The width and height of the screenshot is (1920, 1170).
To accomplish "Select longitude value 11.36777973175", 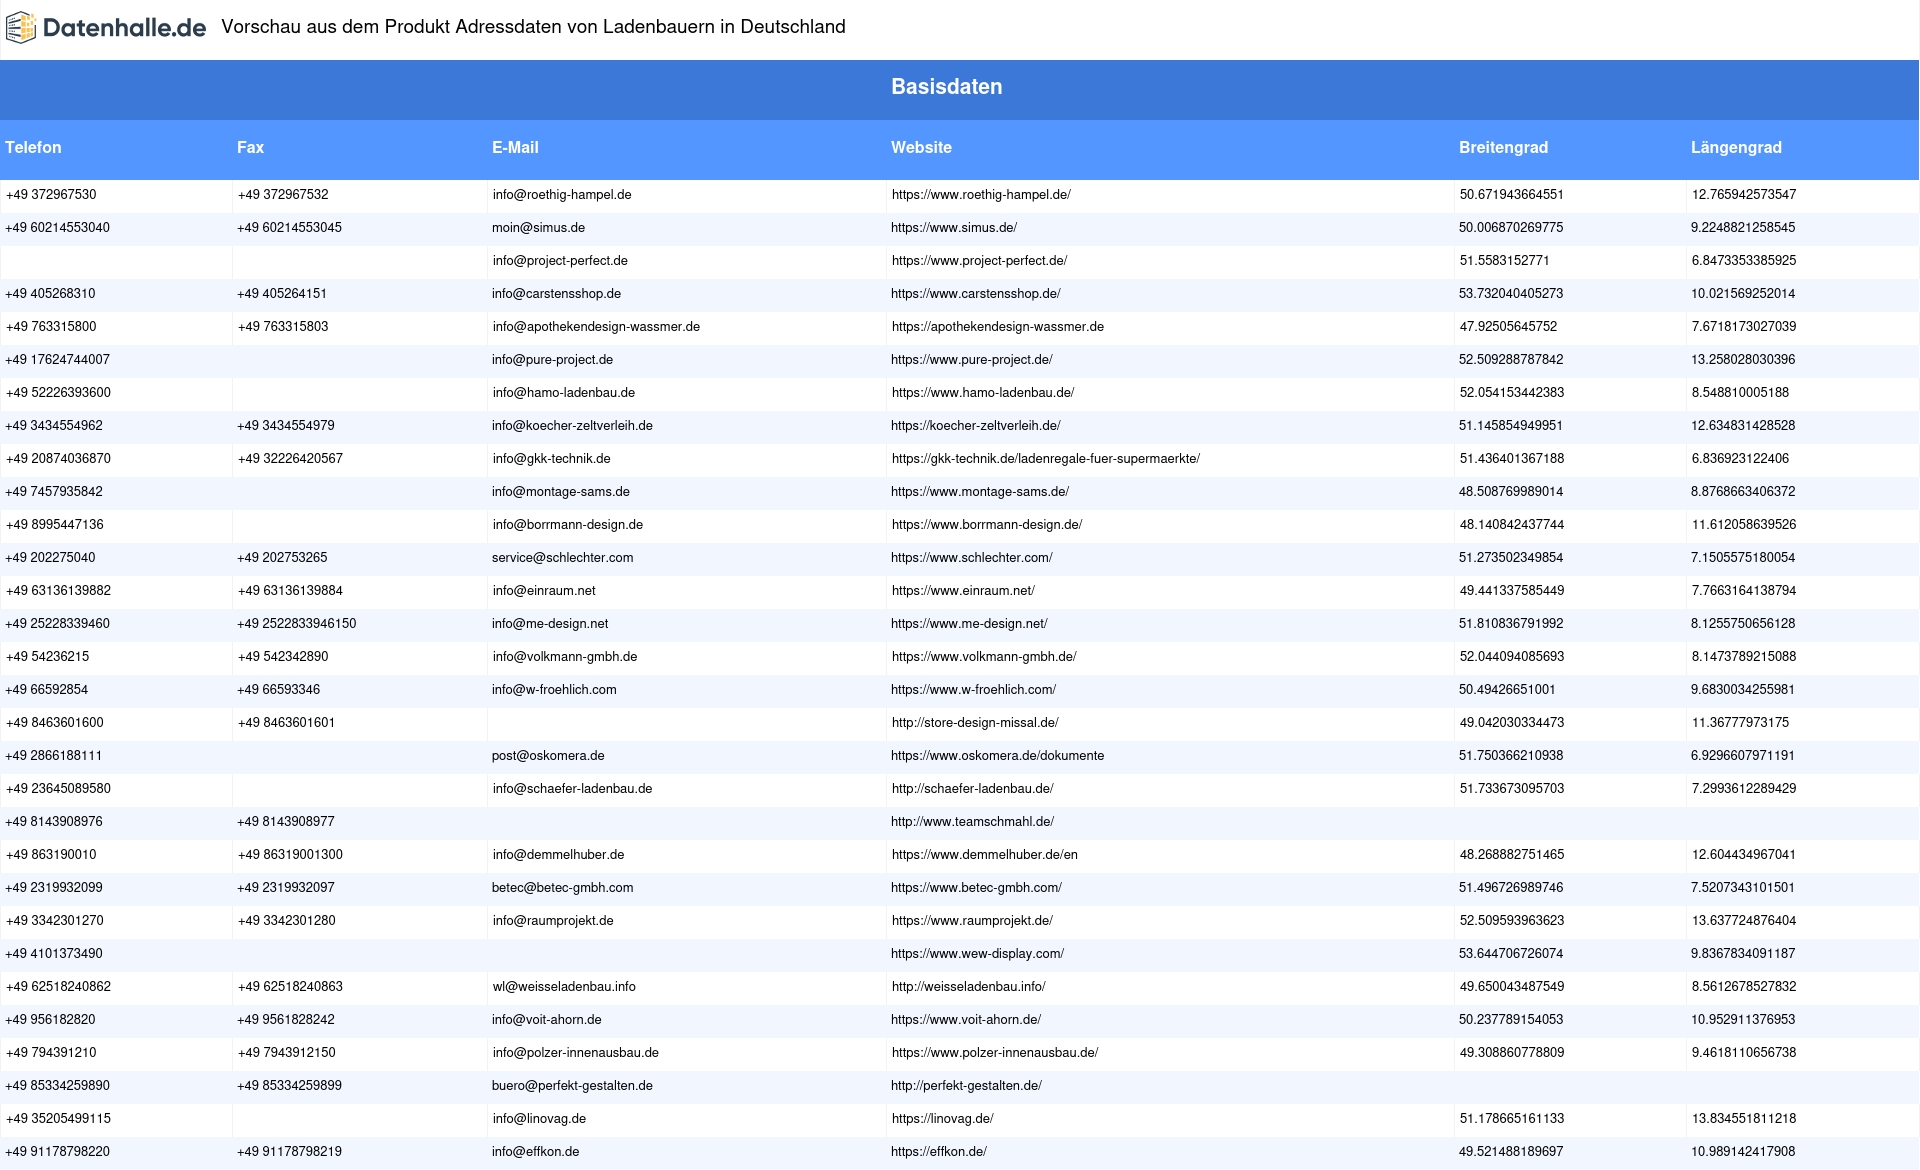I will (1740, 723).
